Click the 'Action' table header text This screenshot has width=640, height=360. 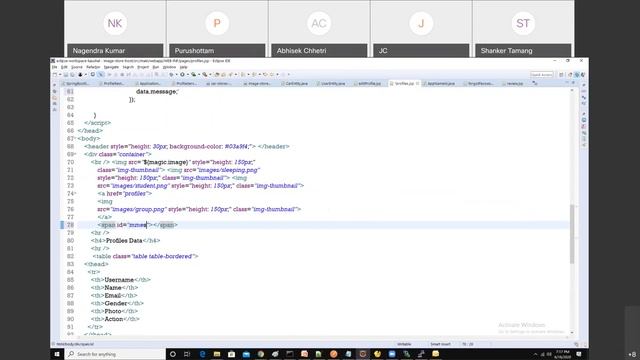[x=114, y=319]
